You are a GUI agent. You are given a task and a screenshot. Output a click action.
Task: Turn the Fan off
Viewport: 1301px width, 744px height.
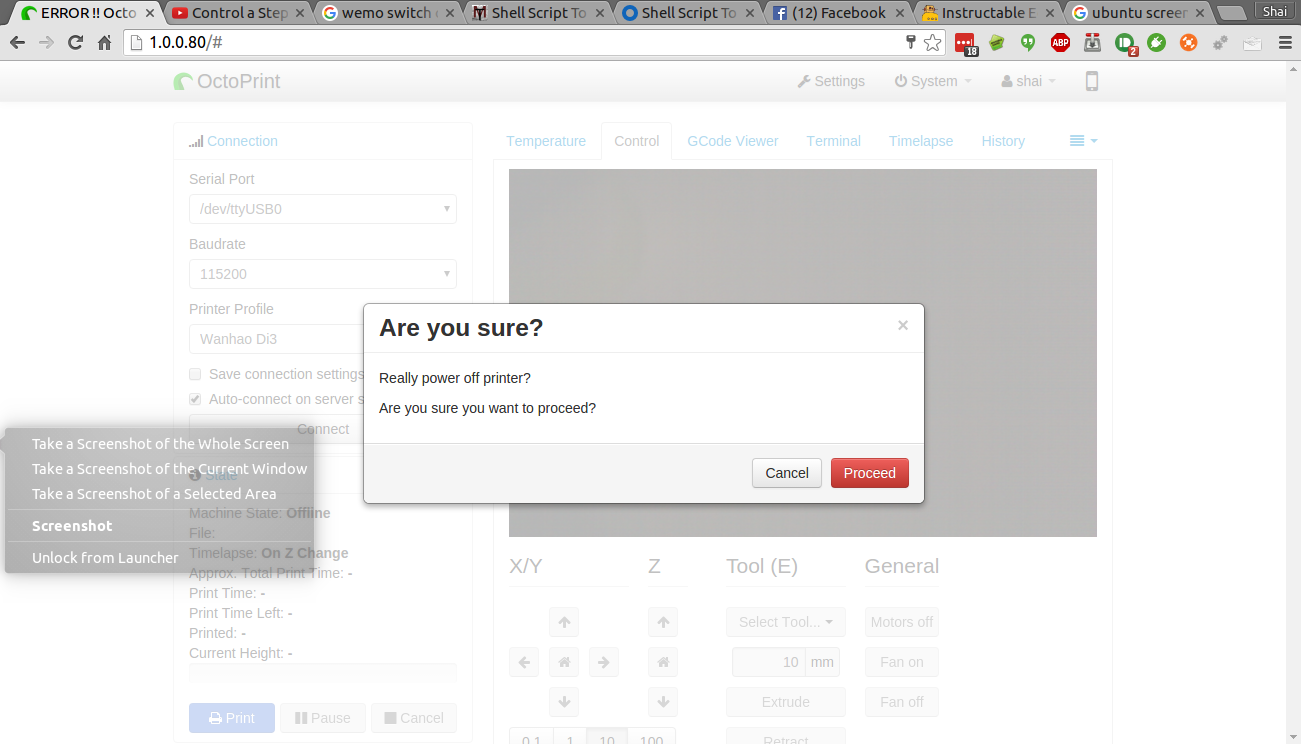coord(901,702)
